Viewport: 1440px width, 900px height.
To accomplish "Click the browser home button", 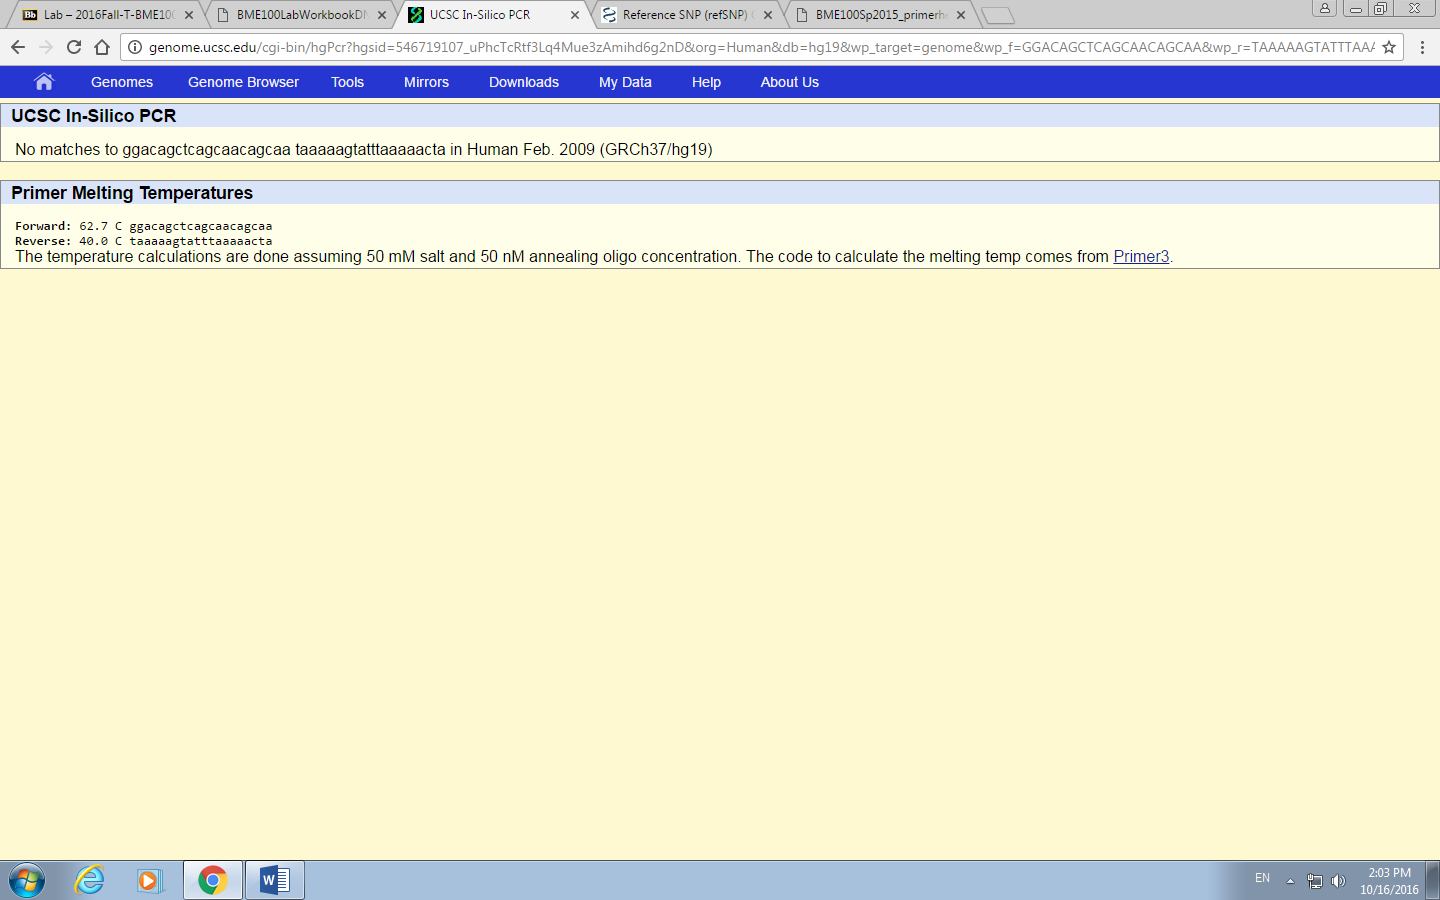I will (x=102, y=47).
